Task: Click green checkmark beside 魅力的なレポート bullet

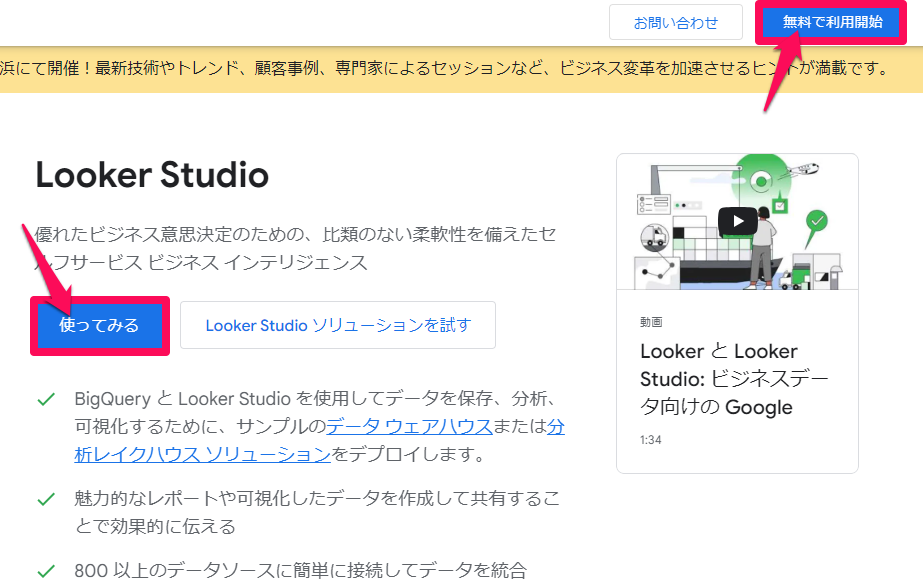Action: pos(46,500)
